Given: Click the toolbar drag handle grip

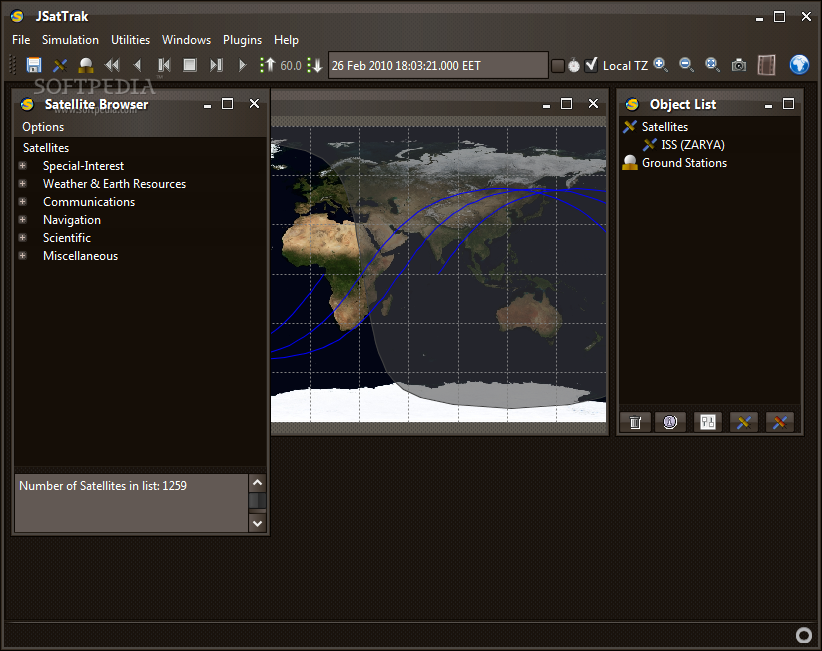Looking at the screenshot, I should tap(13, 65).
